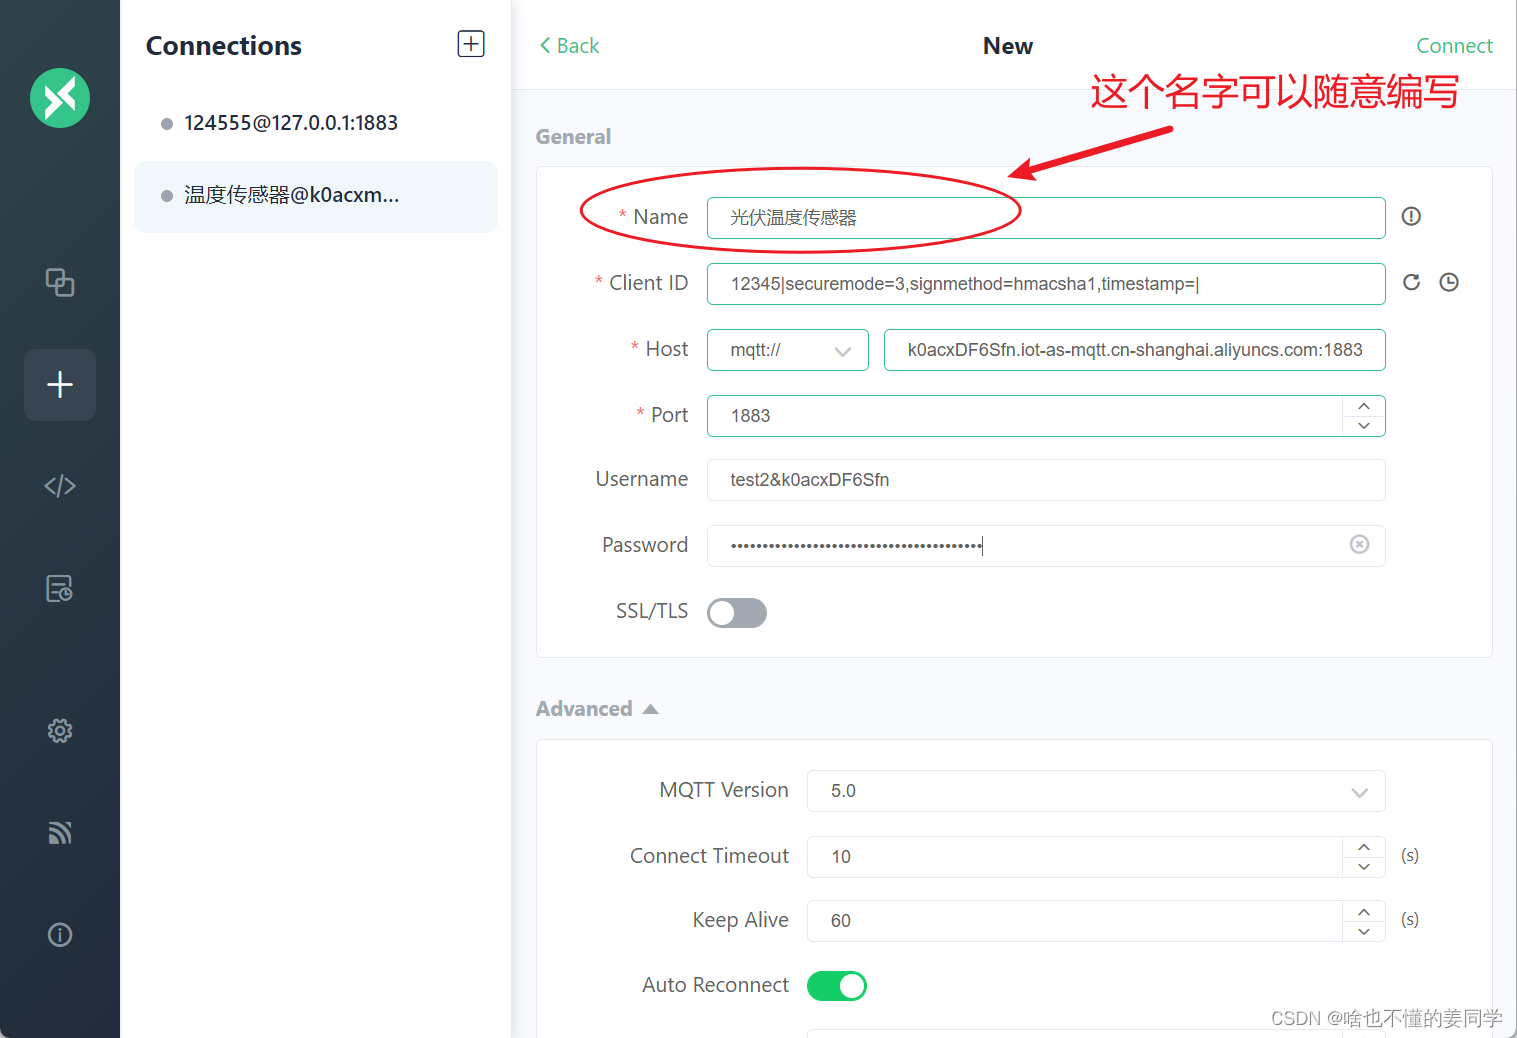Open the Connections panel icon in sidebar

(59, 283)
